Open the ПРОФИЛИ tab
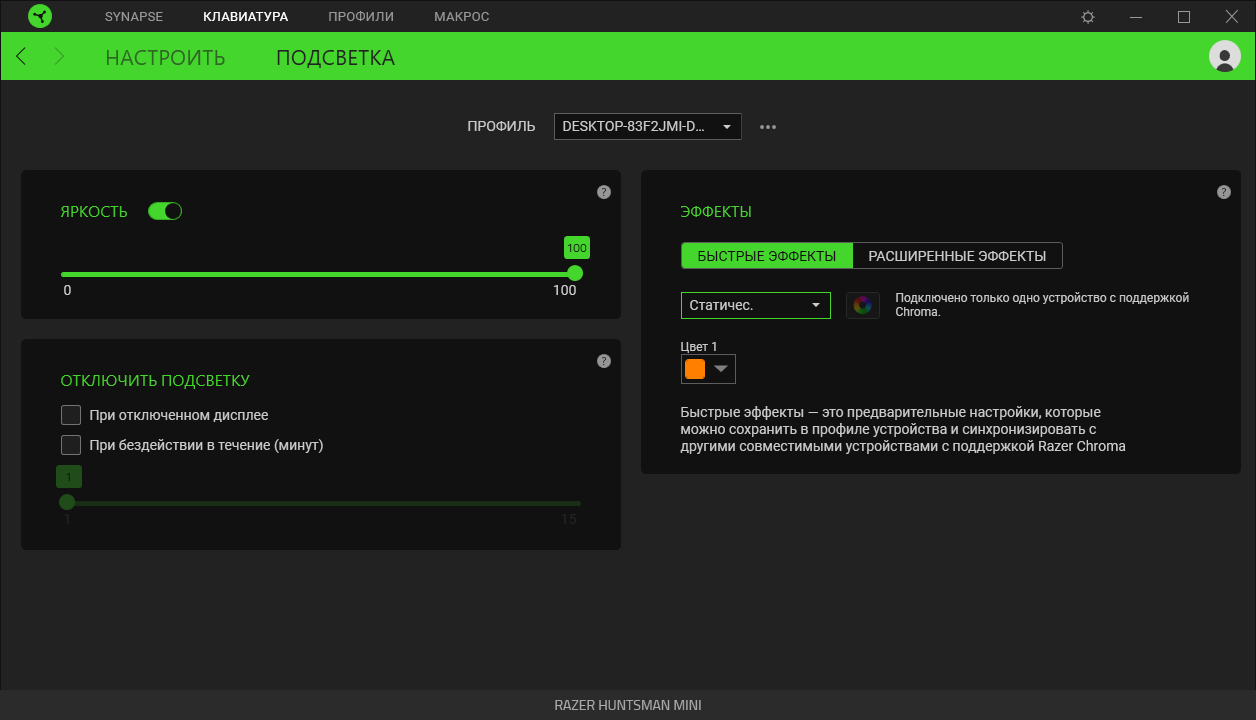Viewport: 1256px width, 720px height. [x=361, y=17]
